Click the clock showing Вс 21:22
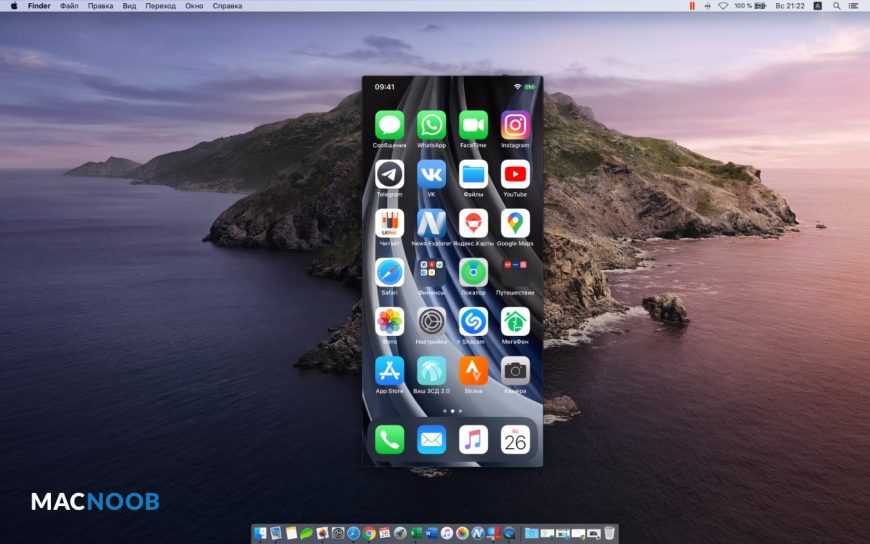 (791, 6)
